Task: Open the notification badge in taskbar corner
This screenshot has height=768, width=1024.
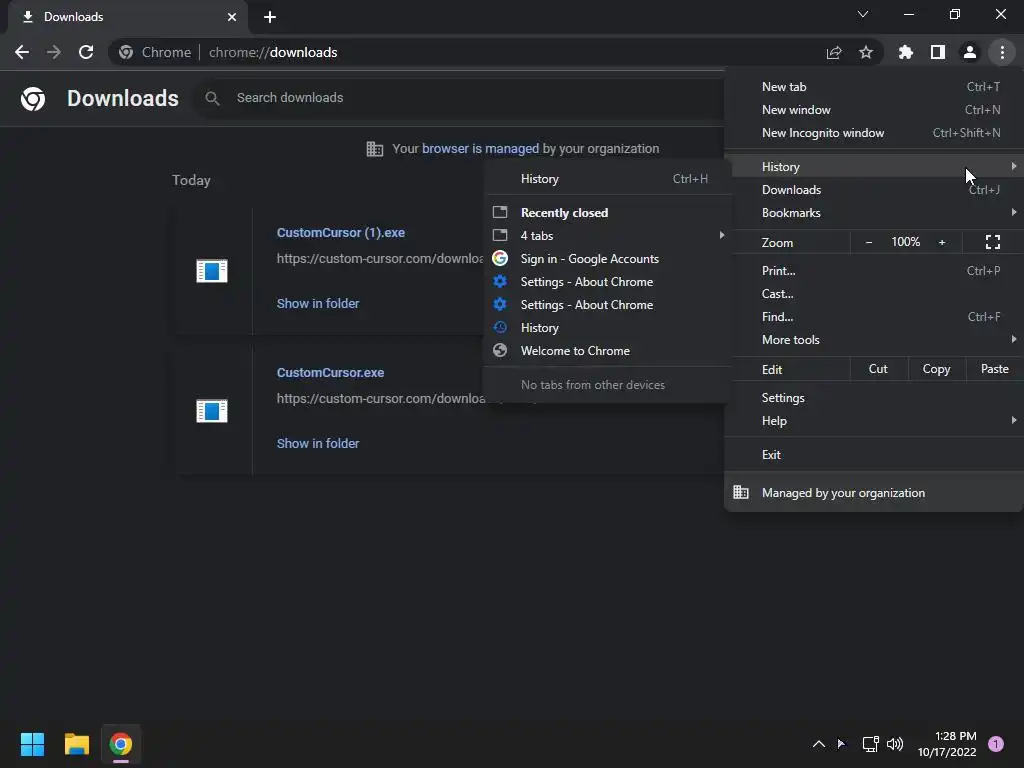Action: pos(996,744)
